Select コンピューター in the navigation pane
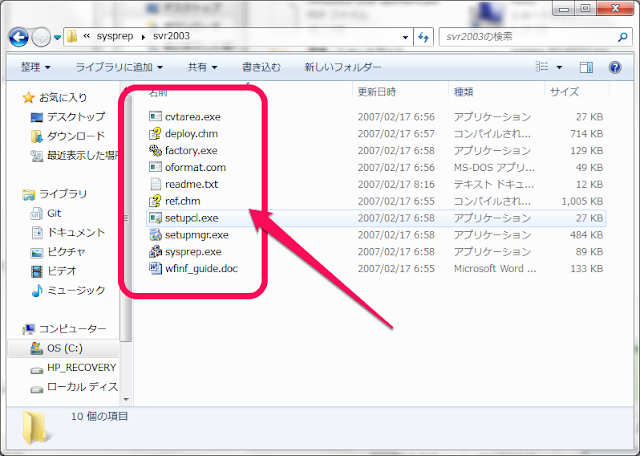640x456 pixels. pyautogui.click(x=73, y=329)
